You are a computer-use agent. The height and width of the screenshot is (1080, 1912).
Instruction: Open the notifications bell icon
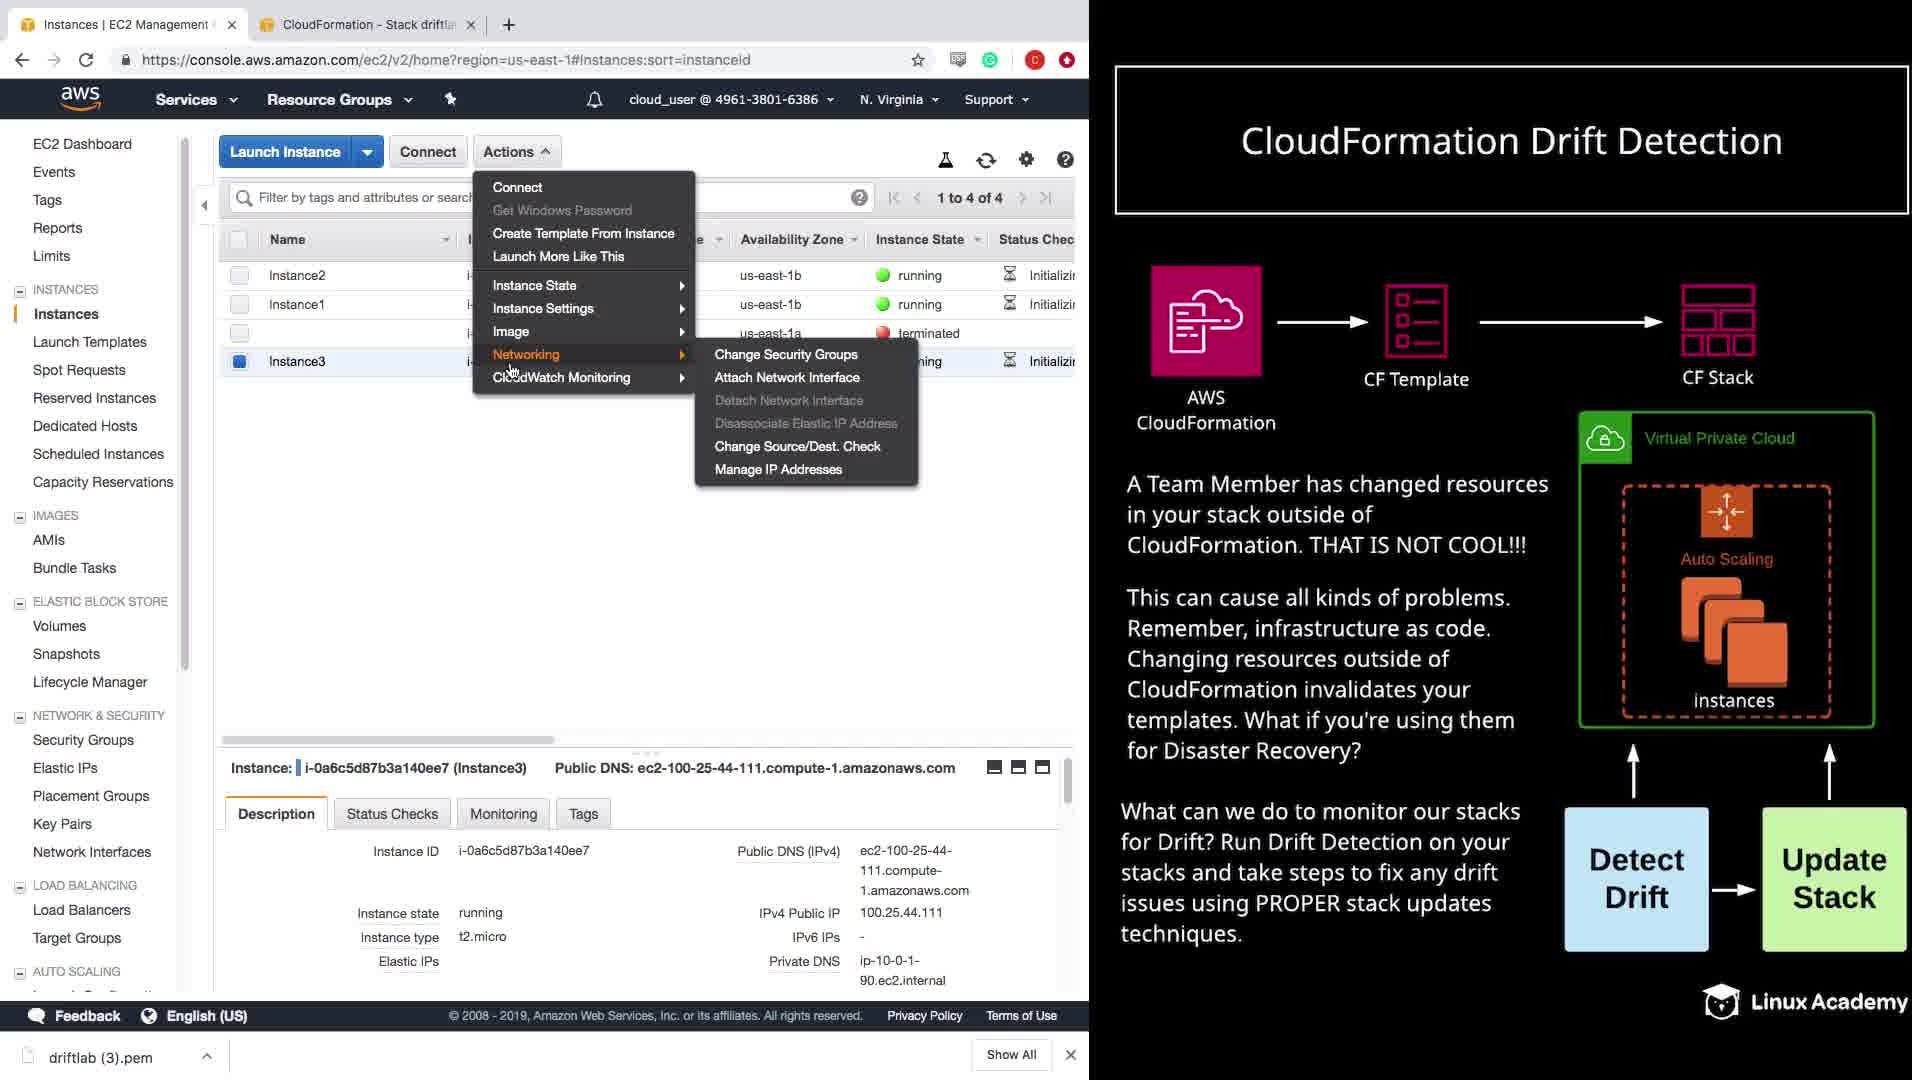coord(594,100)
